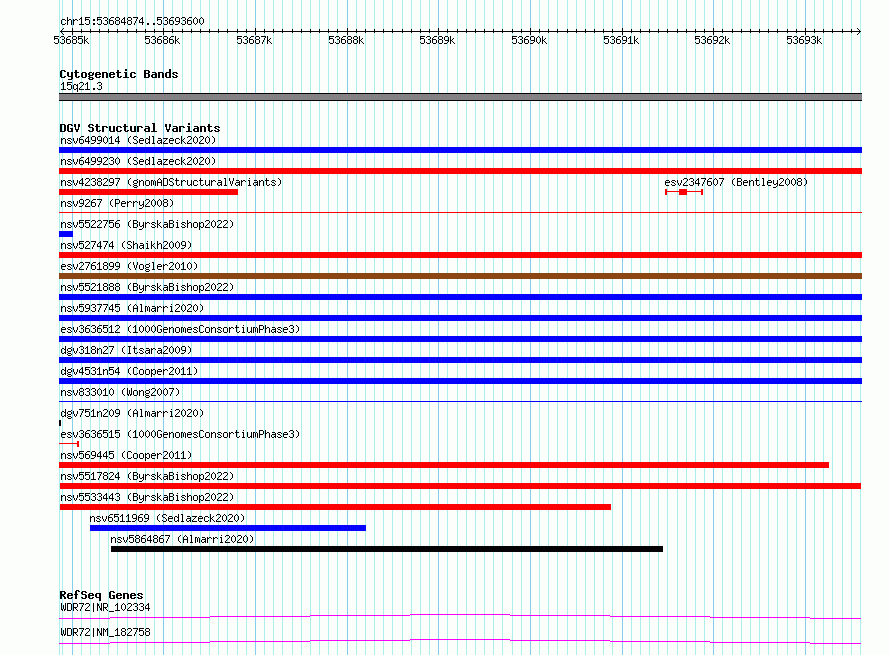The image size is (890, 655).
Task: Click the WDR72|NM_182758 gene label
Action: (105, 632)
